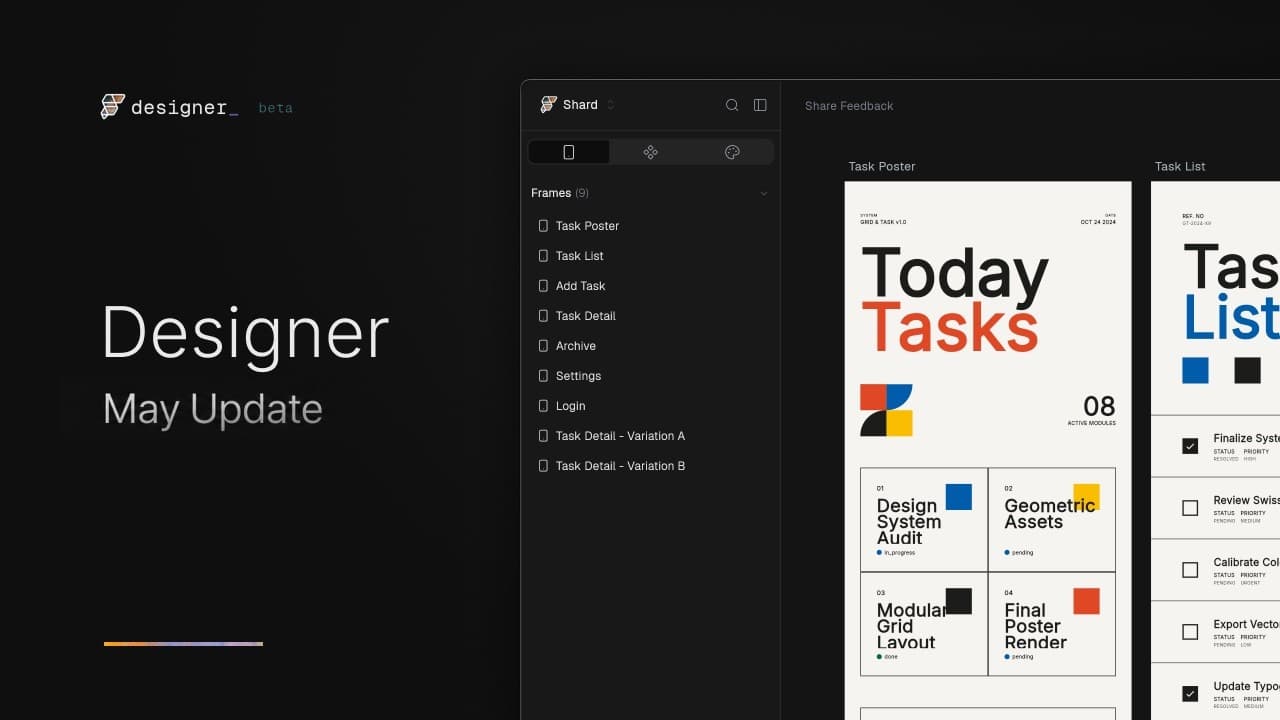Click Share Feedback link
The width and height of the screenshot is (1280, 720).
(849, 106)
